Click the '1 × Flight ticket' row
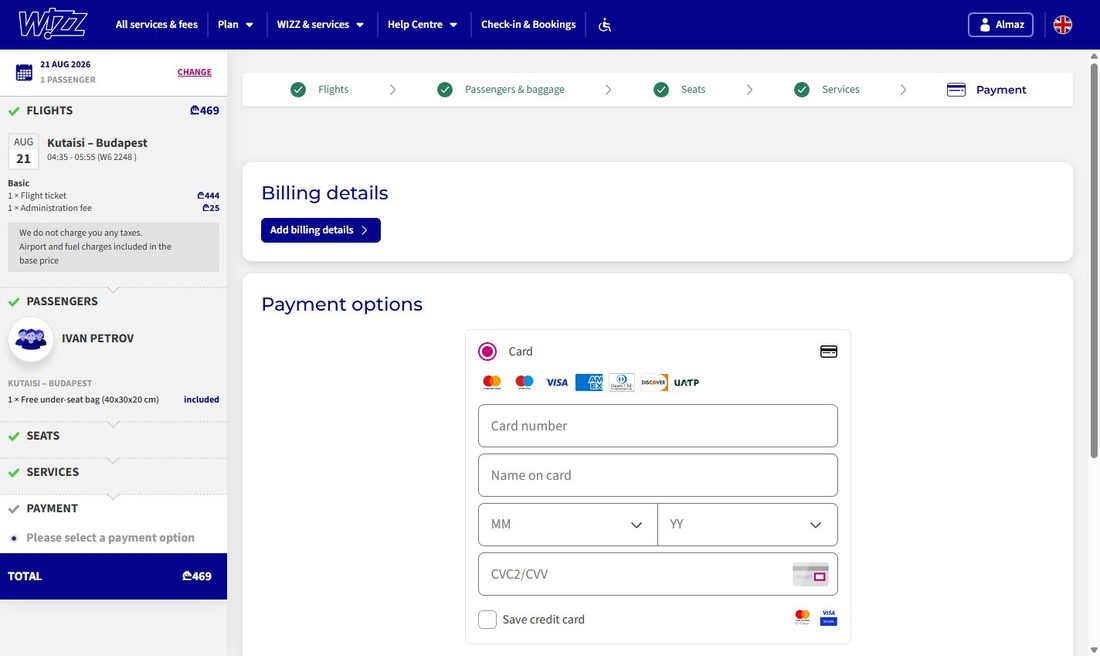1100x656 pixels. tap(114, 196)
